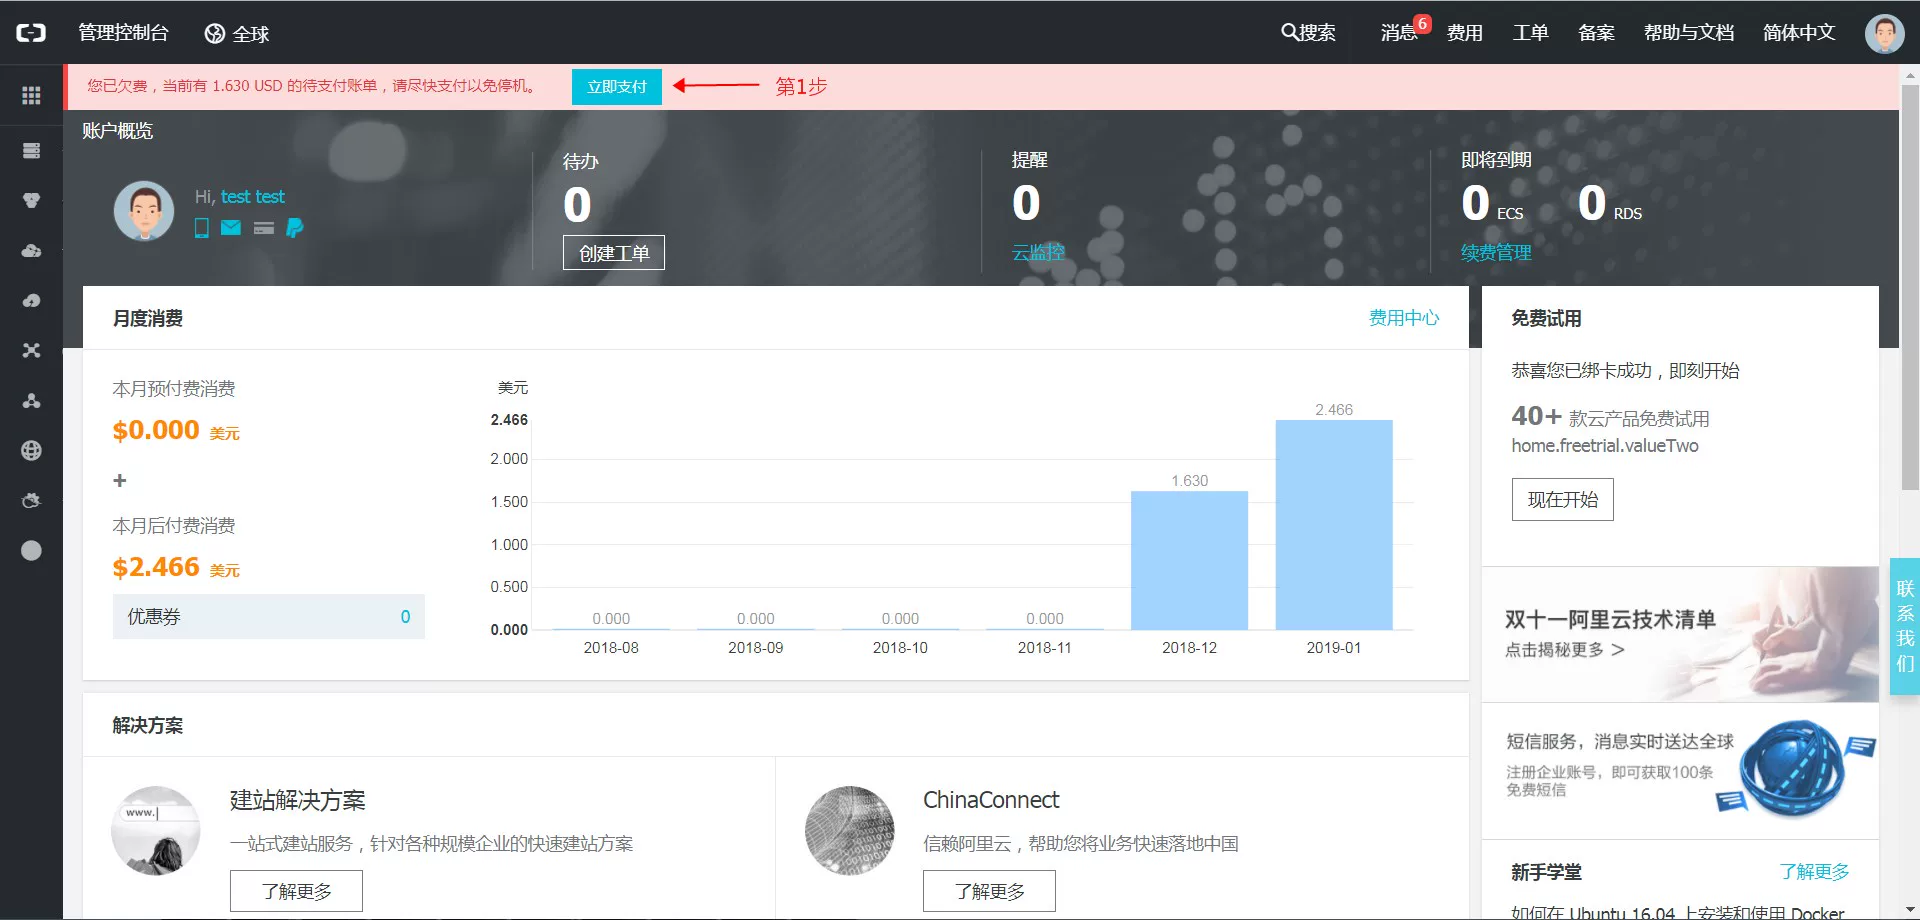Open the 工单 menu in top bar
This screenshot has height=920, width=1920.
[x=1530, y=32]
